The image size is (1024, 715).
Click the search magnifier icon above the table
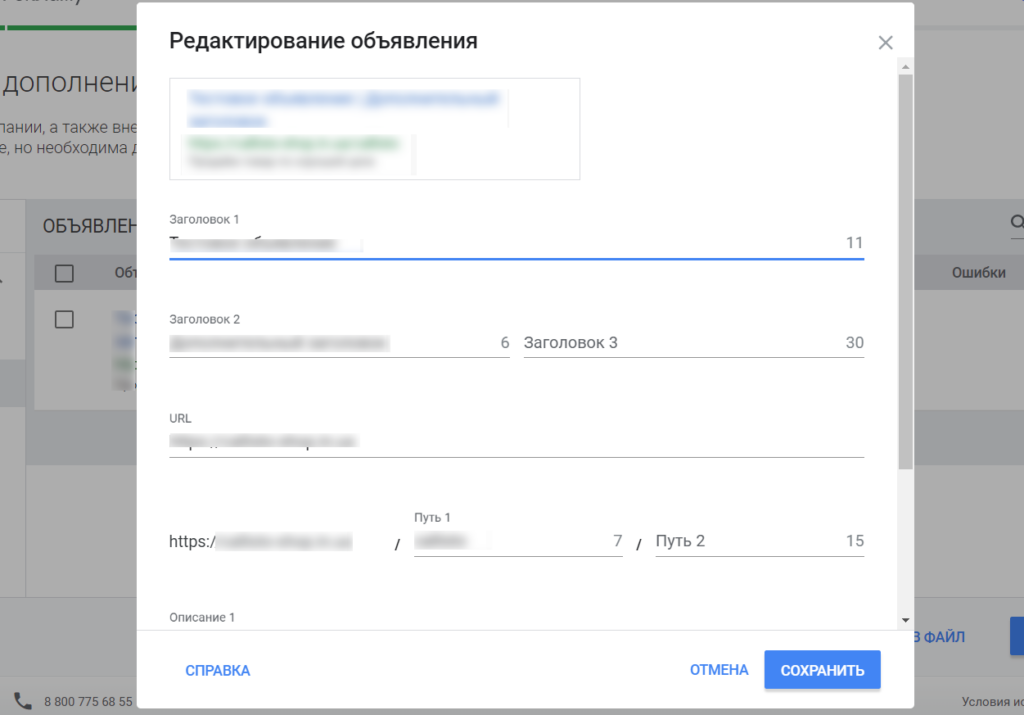[1017, 223]
